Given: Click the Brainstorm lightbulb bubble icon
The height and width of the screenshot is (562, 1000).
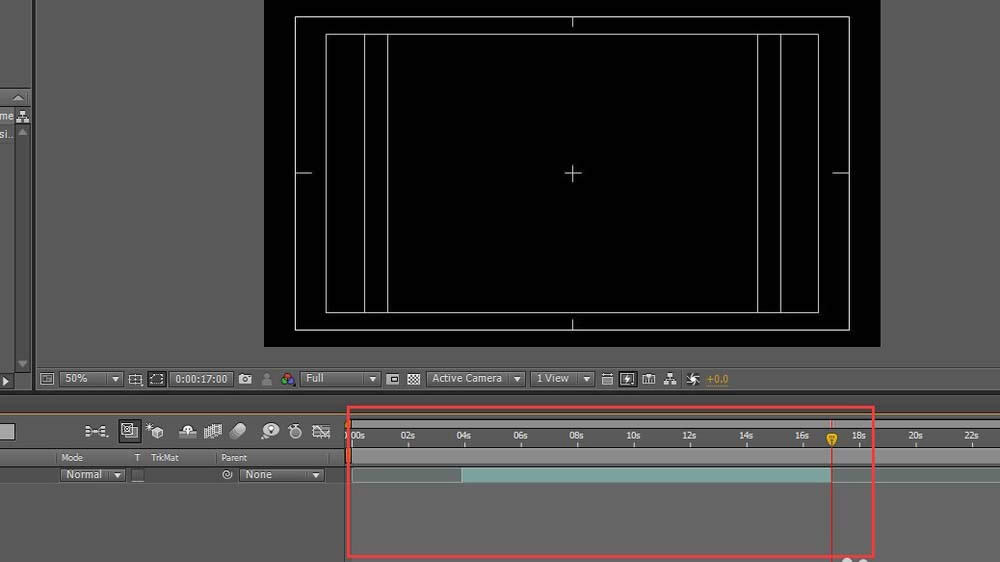Looking at the screenshot, I should coord(270,432).
